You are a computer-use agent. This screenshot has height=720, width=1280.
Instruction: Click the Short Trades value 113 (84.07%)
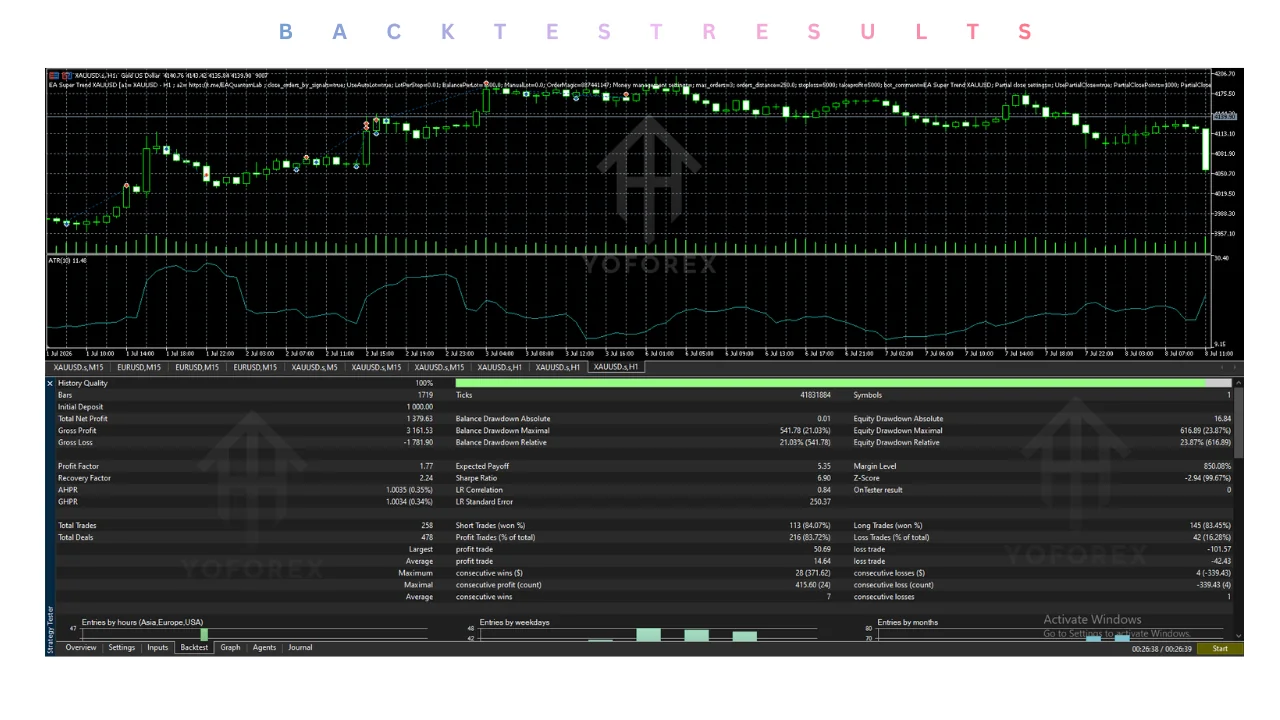[x=811, y=525]
